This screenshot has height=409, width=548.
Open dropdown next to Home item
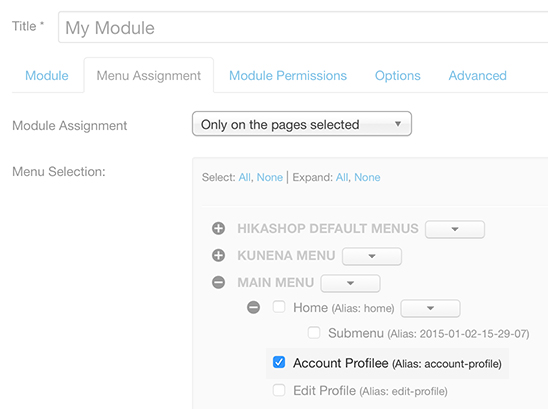click(430, 308)
